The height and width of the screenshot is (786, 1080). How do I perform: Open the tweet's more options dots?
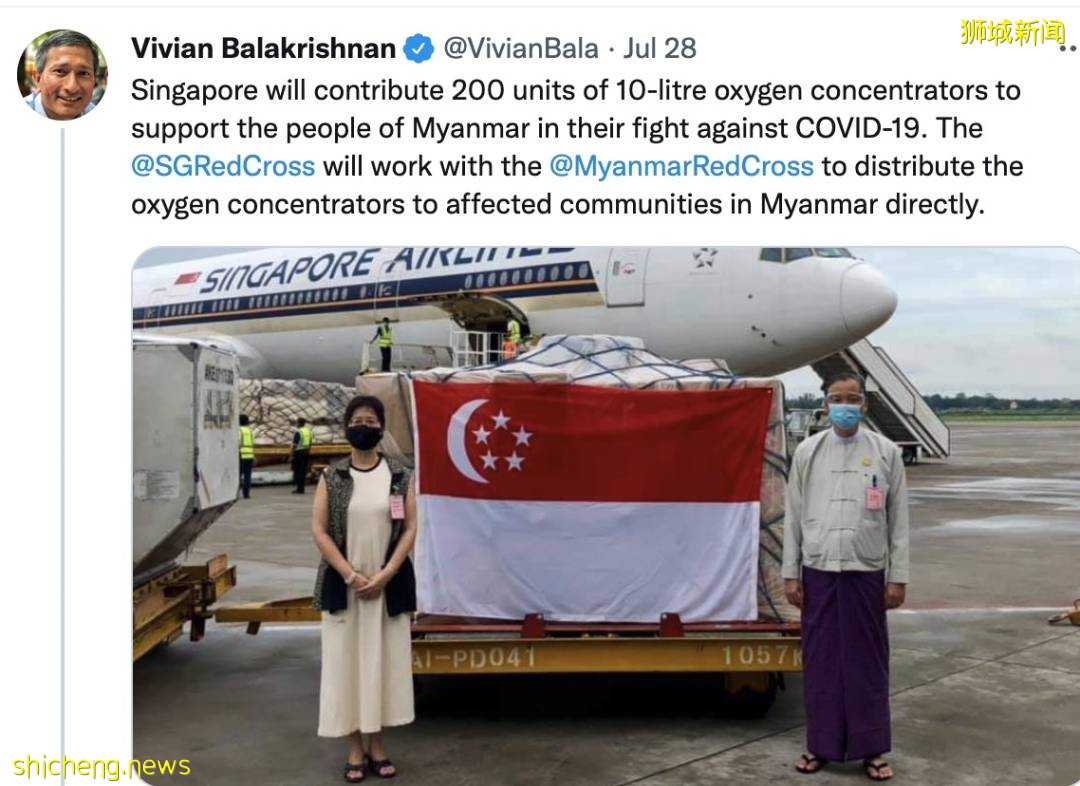click(1068, 48)
